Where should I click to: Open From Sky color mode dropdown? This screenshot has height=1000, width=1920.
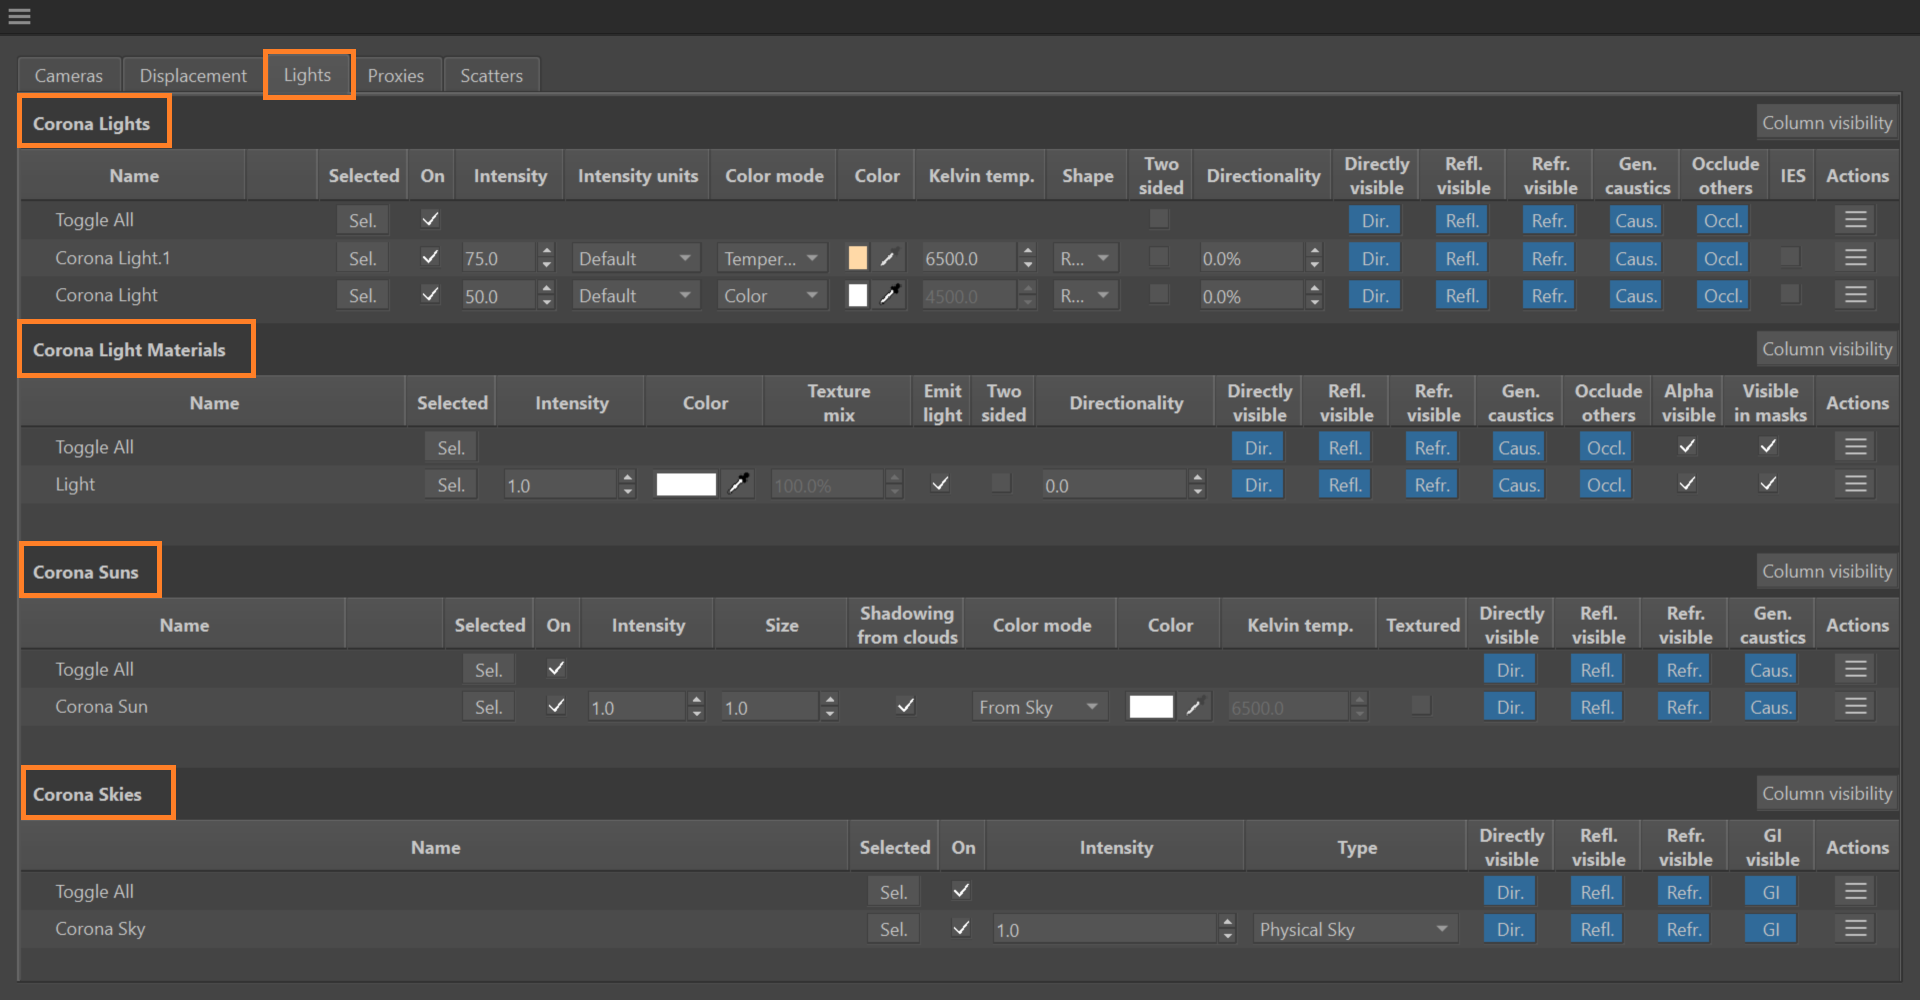point(1039,707)
